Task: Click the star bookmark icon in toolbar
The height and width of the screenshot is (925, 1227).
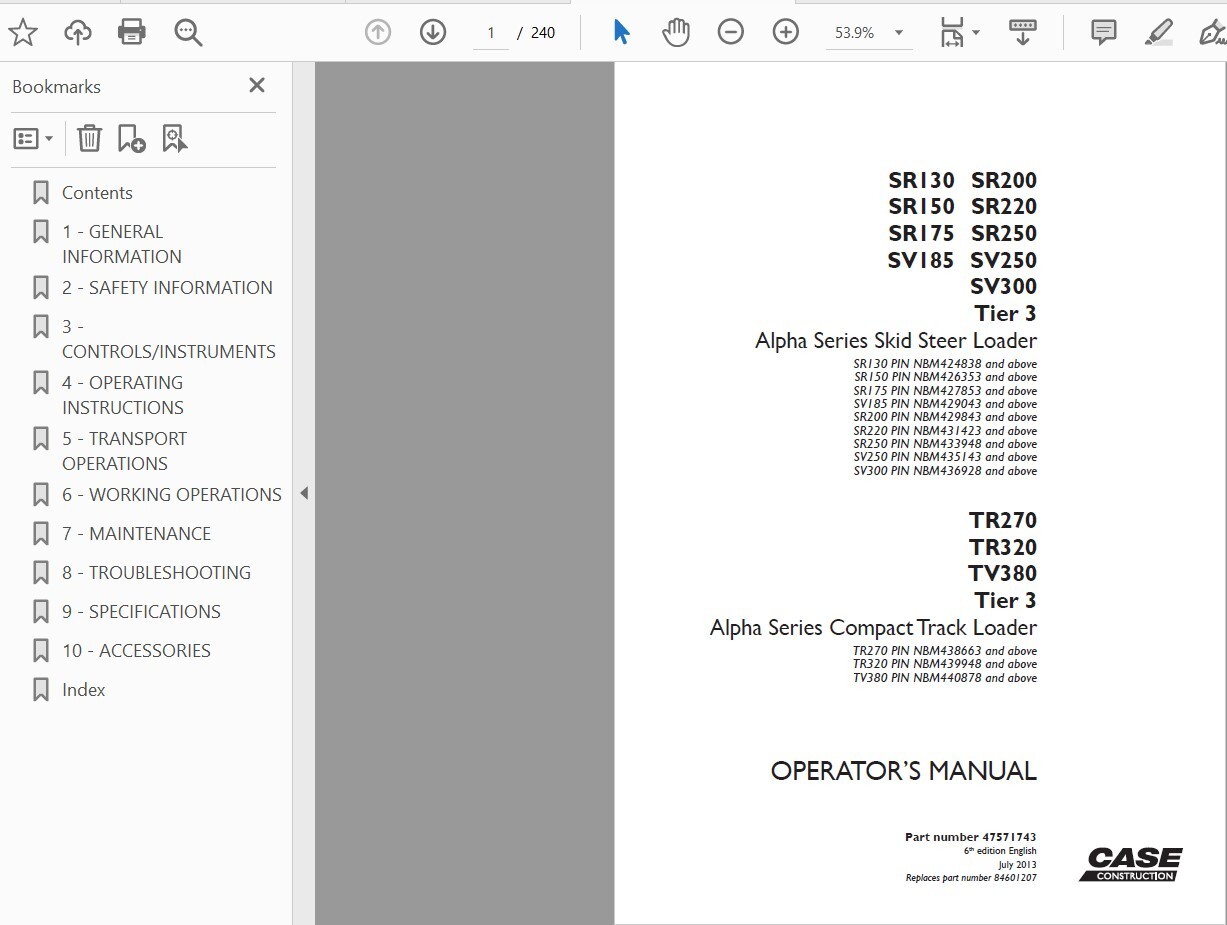Action: (22, 33)
